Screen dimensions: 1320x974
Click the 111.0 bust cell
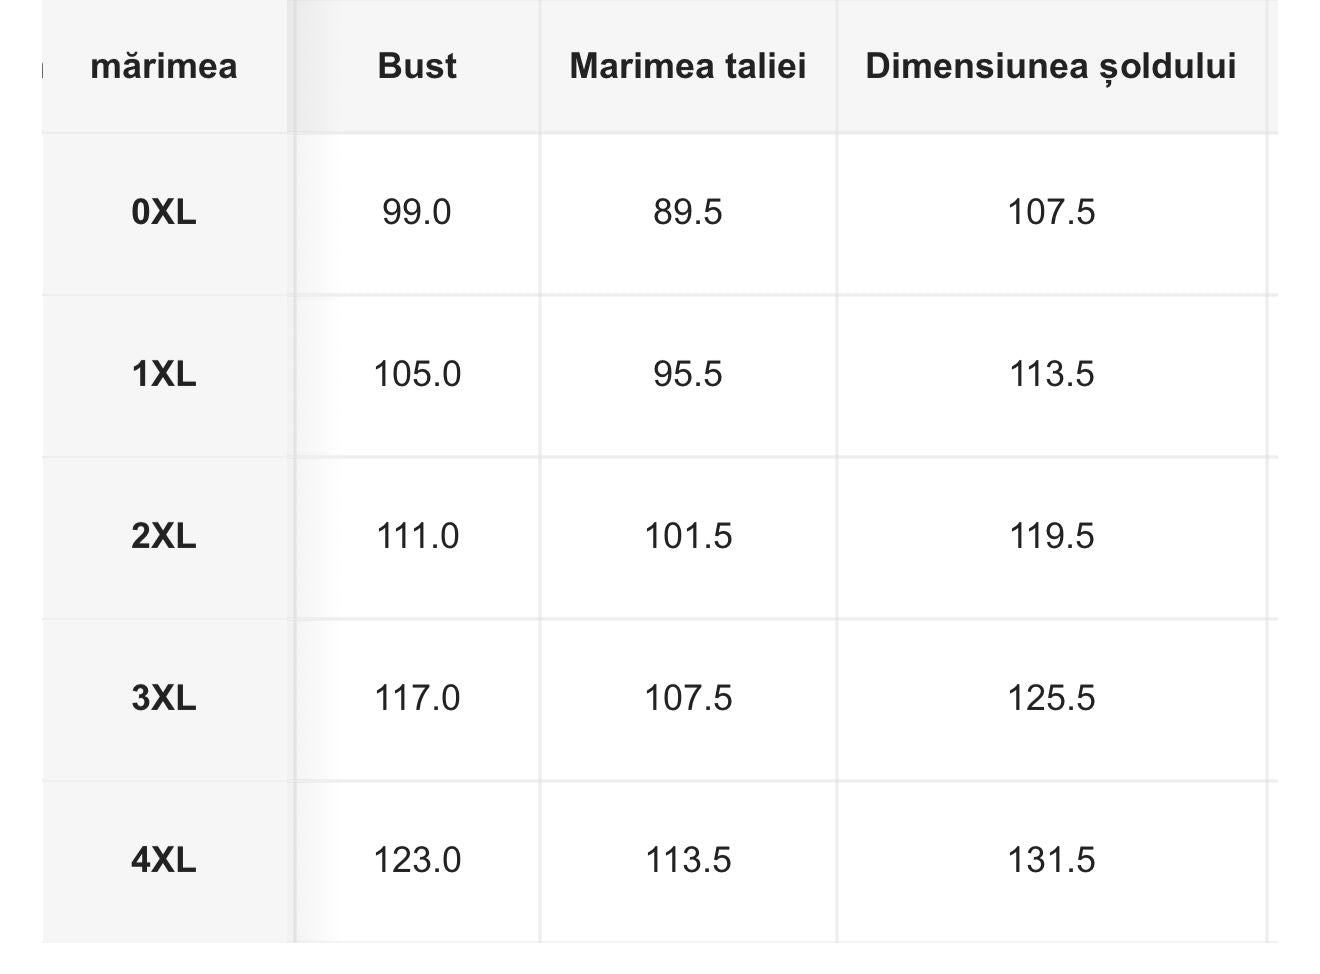click(417, 536)
